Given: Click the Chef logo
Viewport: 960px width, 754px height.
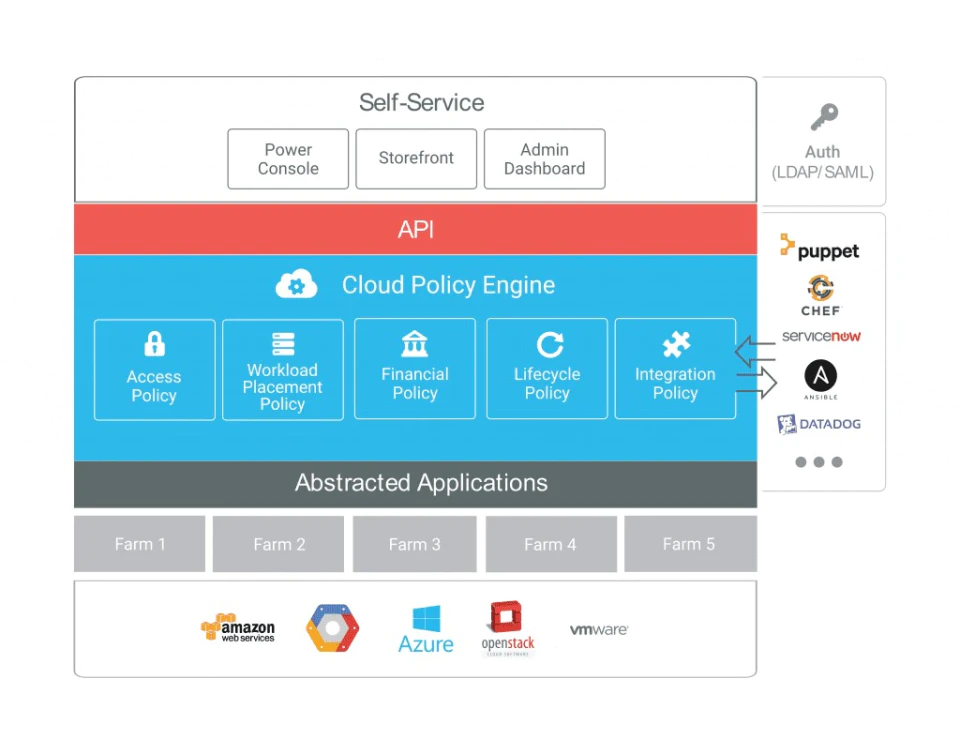Looking at the screenshot, I should click(821, 296).
